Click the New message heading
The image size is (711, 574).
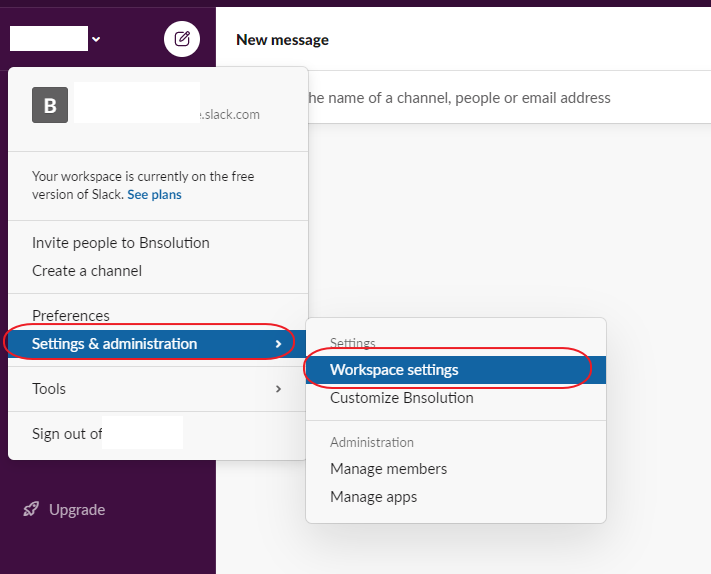[x=282, y=40]
